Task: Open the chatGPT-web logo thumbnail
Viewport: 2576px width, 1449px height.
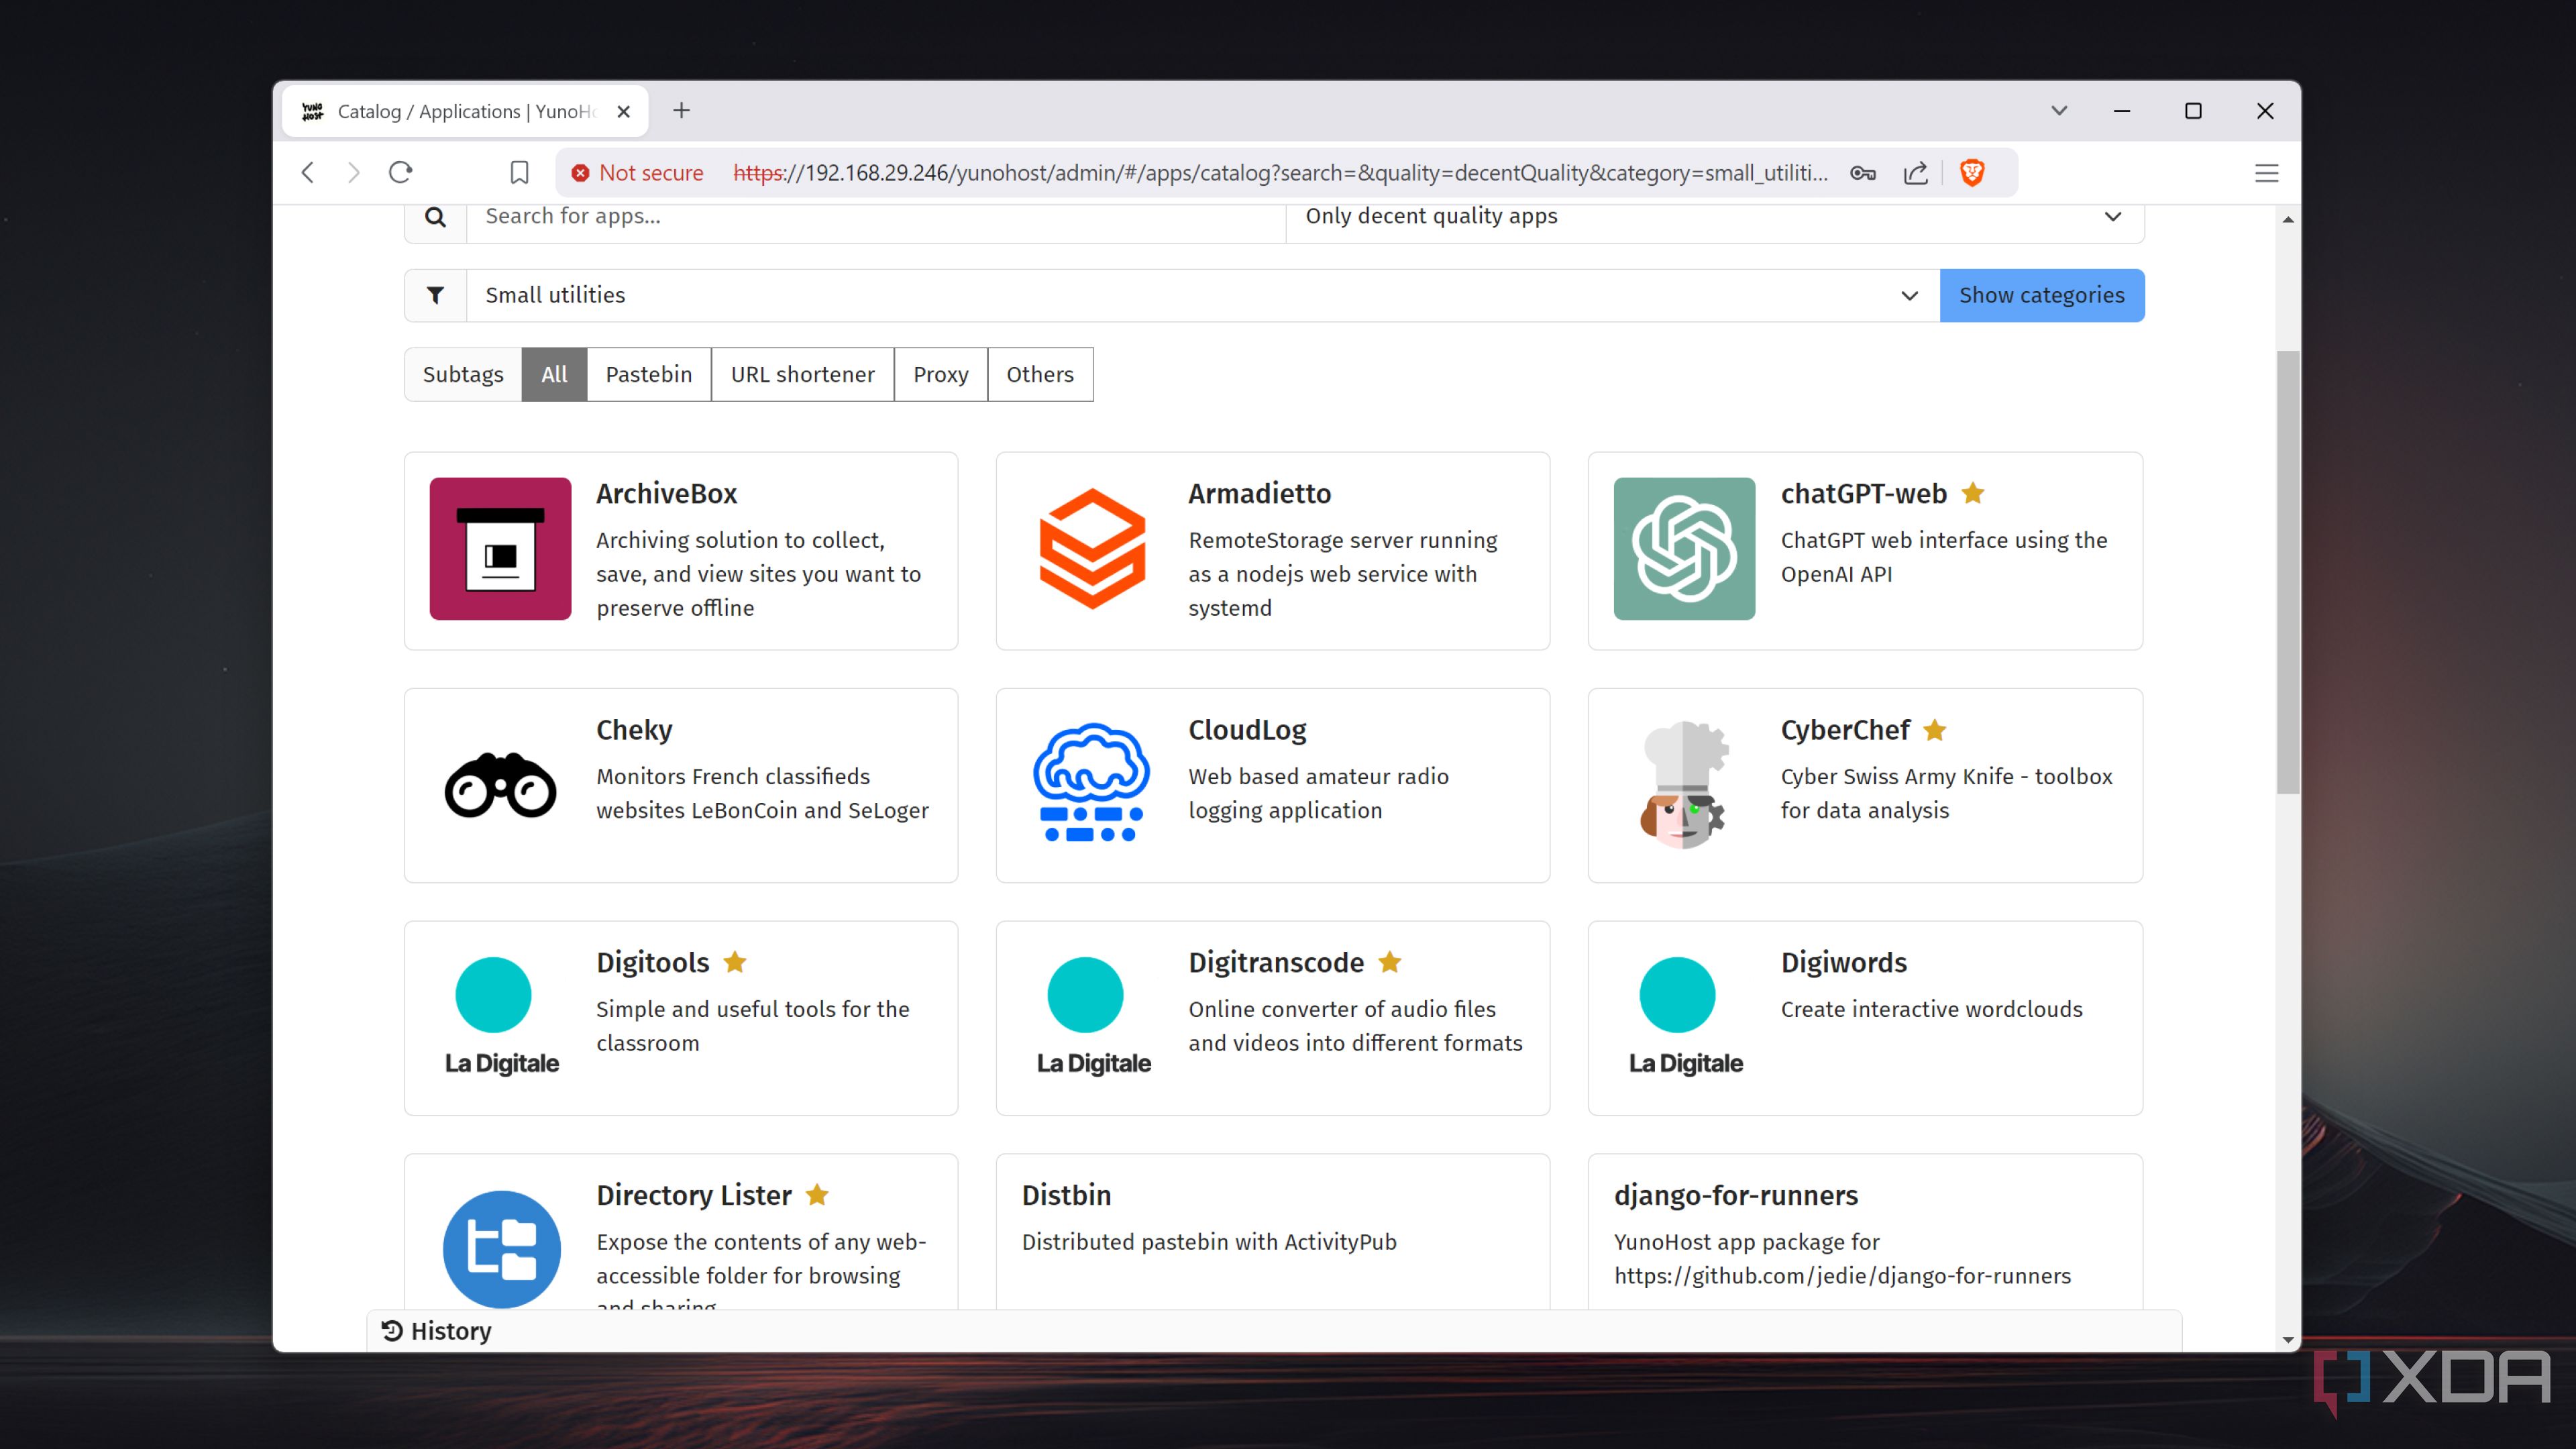Action: [1684, 548]
